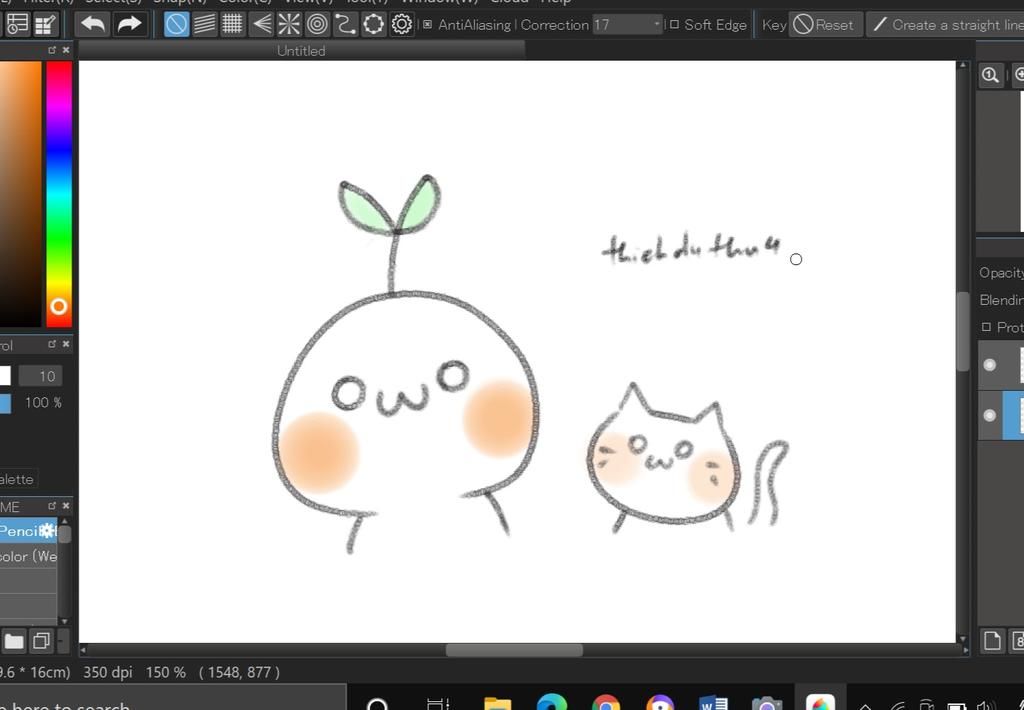Toggle the Protect checkbox in layers panel
The image size is (1024, 710).
coord(986,327)
